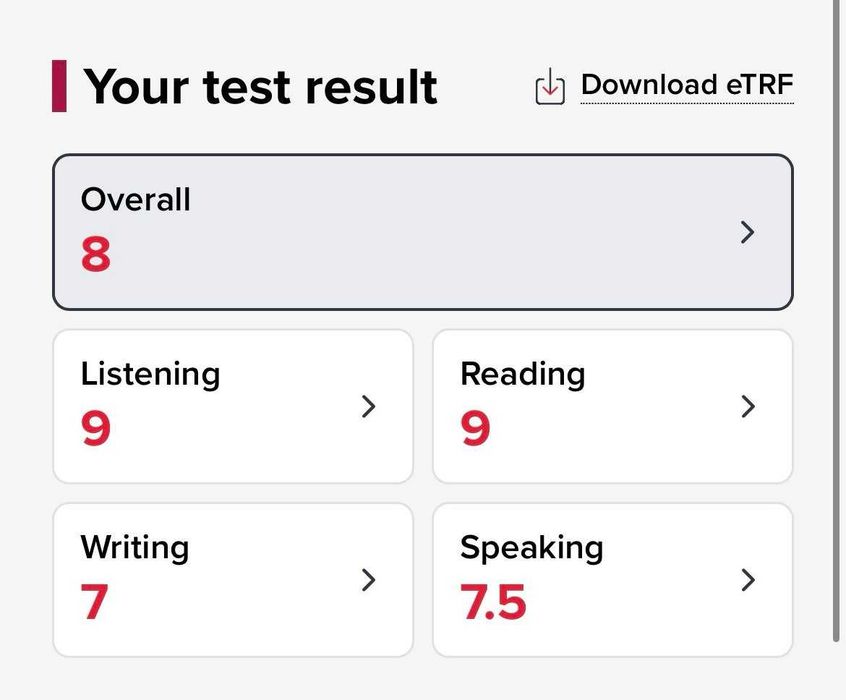The width and height of the screenshot is (846, 700).
Task: Expand Overall score with its chevron arrow
Action: 747,232
